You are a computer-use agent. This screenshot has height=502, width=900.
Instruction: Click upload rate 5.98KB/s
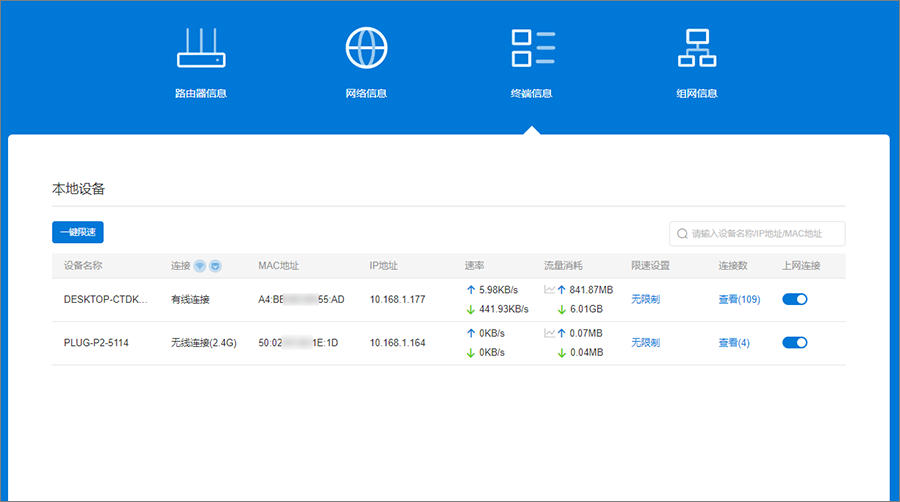coord(498,290)
